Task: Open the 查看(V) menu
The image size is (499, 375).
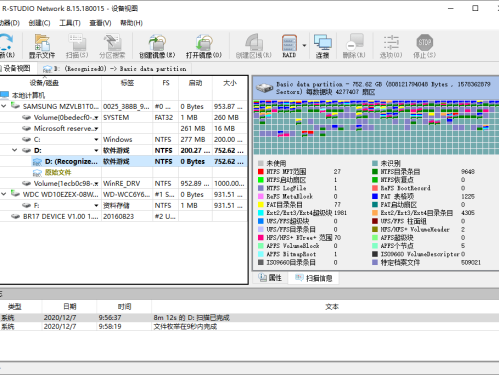Action: pyautogui.click(x=100, y=23)
